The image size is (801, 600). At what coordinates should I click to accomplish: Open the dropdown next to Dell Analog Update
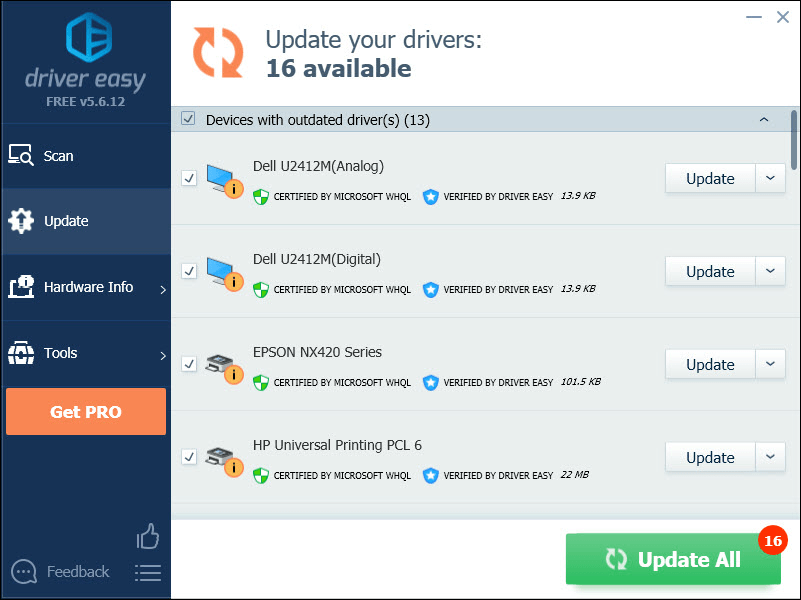pos(769,178)
